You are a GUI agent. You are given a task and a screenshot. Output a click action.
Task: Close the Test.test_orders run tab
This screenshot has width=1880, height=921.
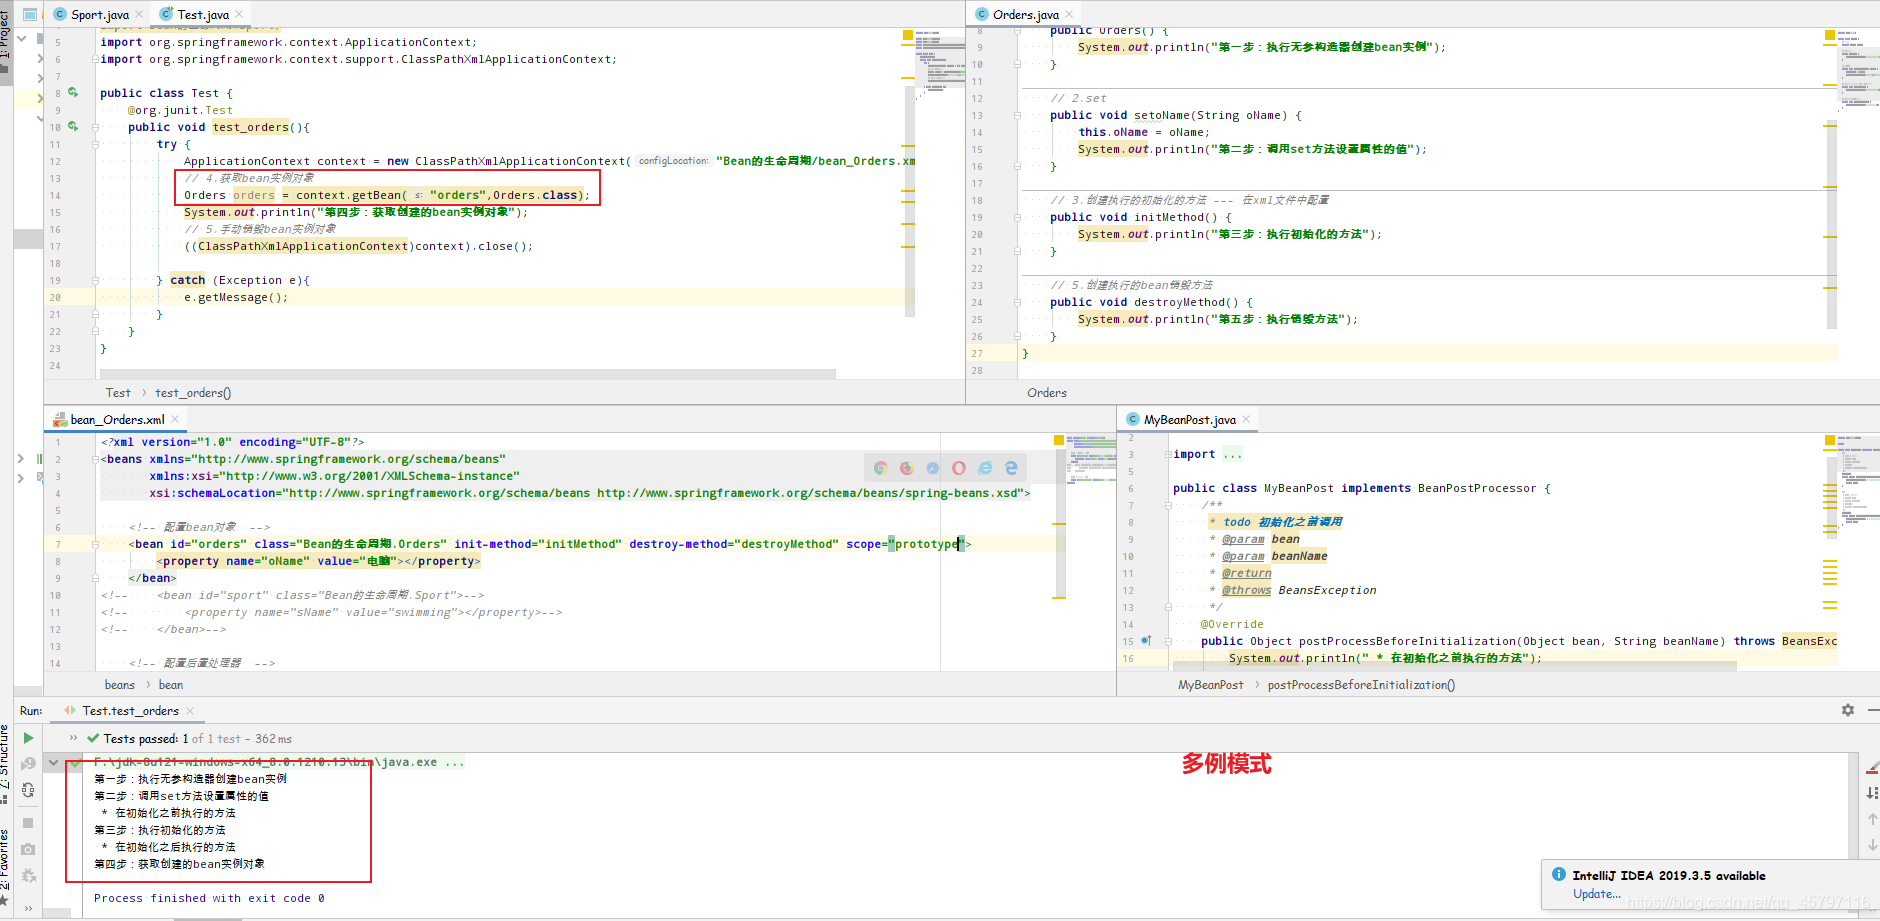click(190, 711)
